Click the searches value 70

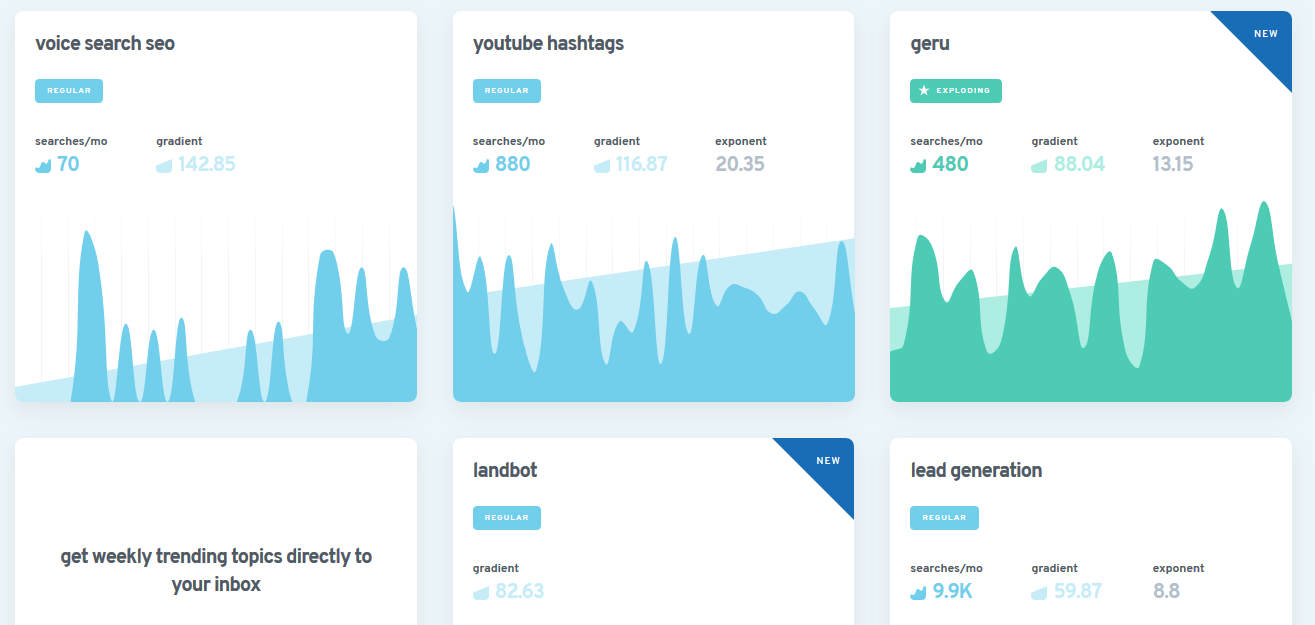[x=68, y=165]
